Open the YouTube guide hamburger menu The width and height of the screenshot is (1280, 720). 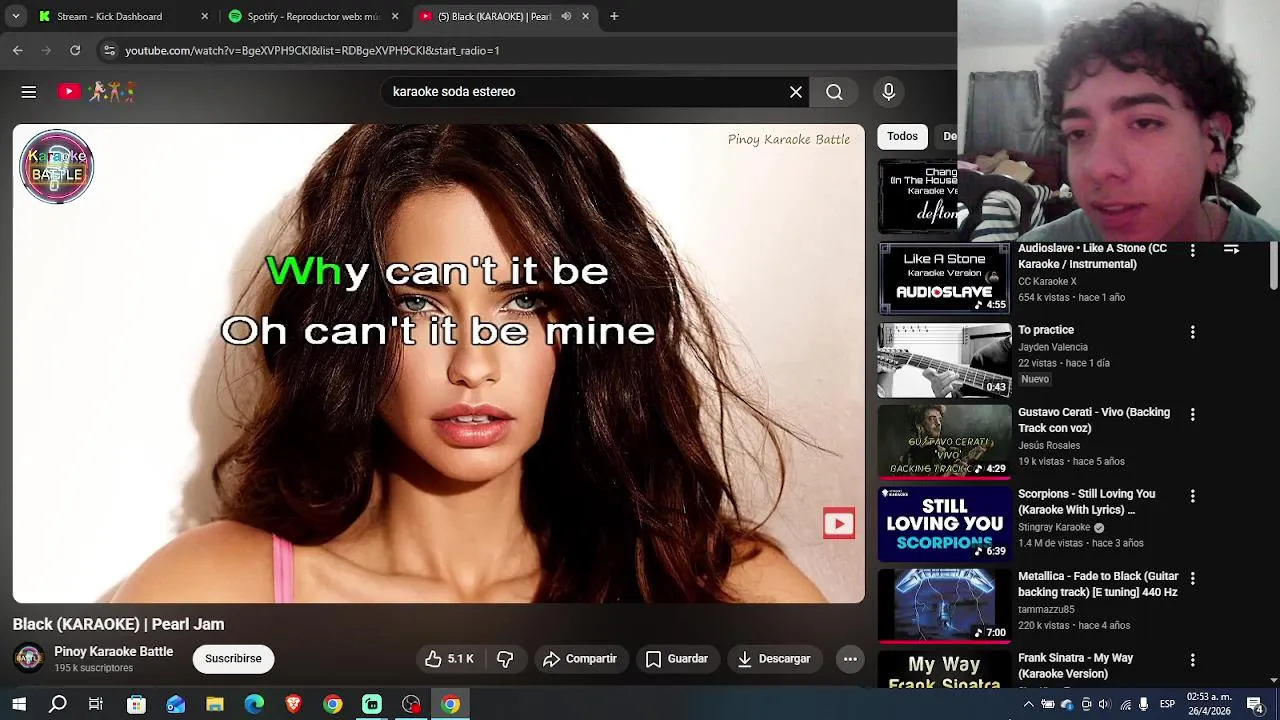pos(29,92)
